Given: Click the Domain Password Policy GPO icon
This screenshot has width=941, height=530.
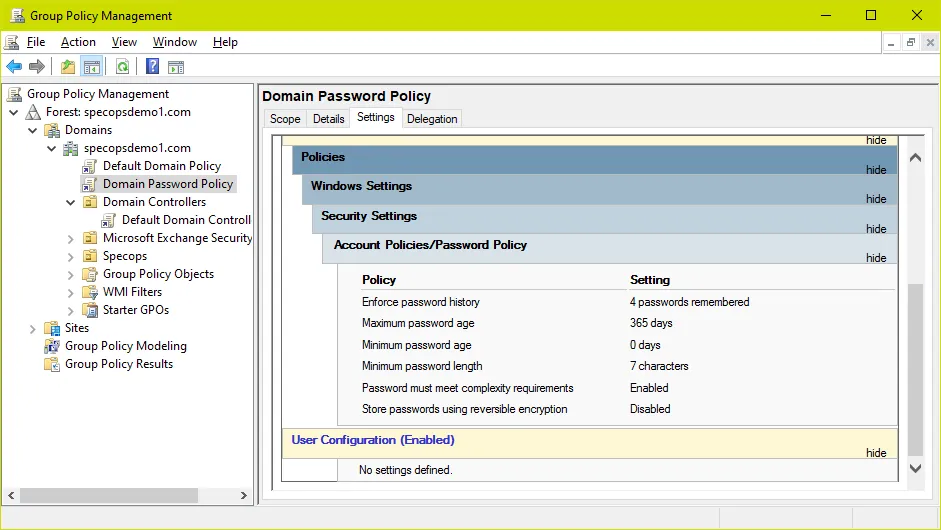Looking at the screenshot, I should pyautogui.click(x=89, y=184).
